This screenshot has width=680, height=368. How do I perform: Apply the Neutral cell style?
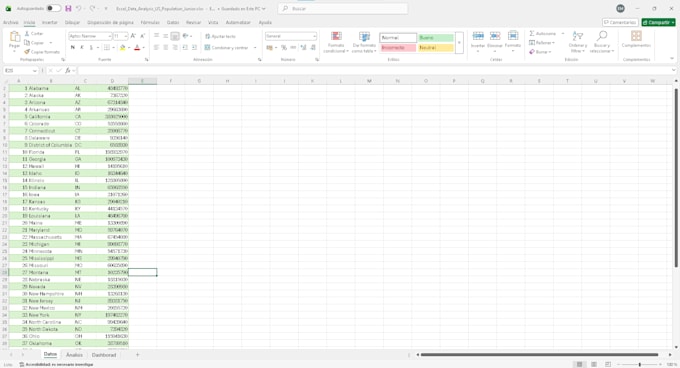click(436, 48)
